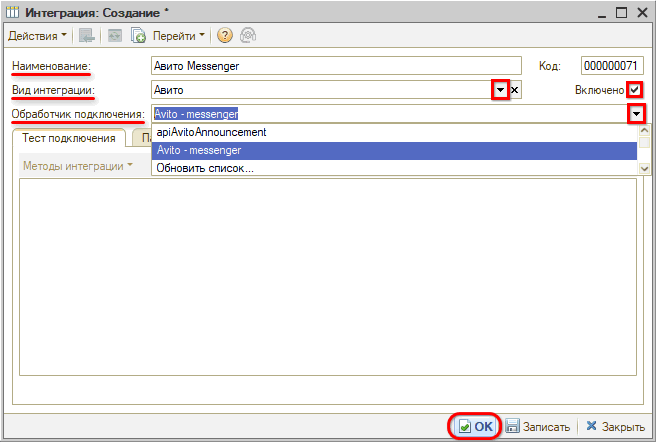Expand the Вид интеграции dropdown arrow
Screen dimensions: 656x442
[500, 90]
